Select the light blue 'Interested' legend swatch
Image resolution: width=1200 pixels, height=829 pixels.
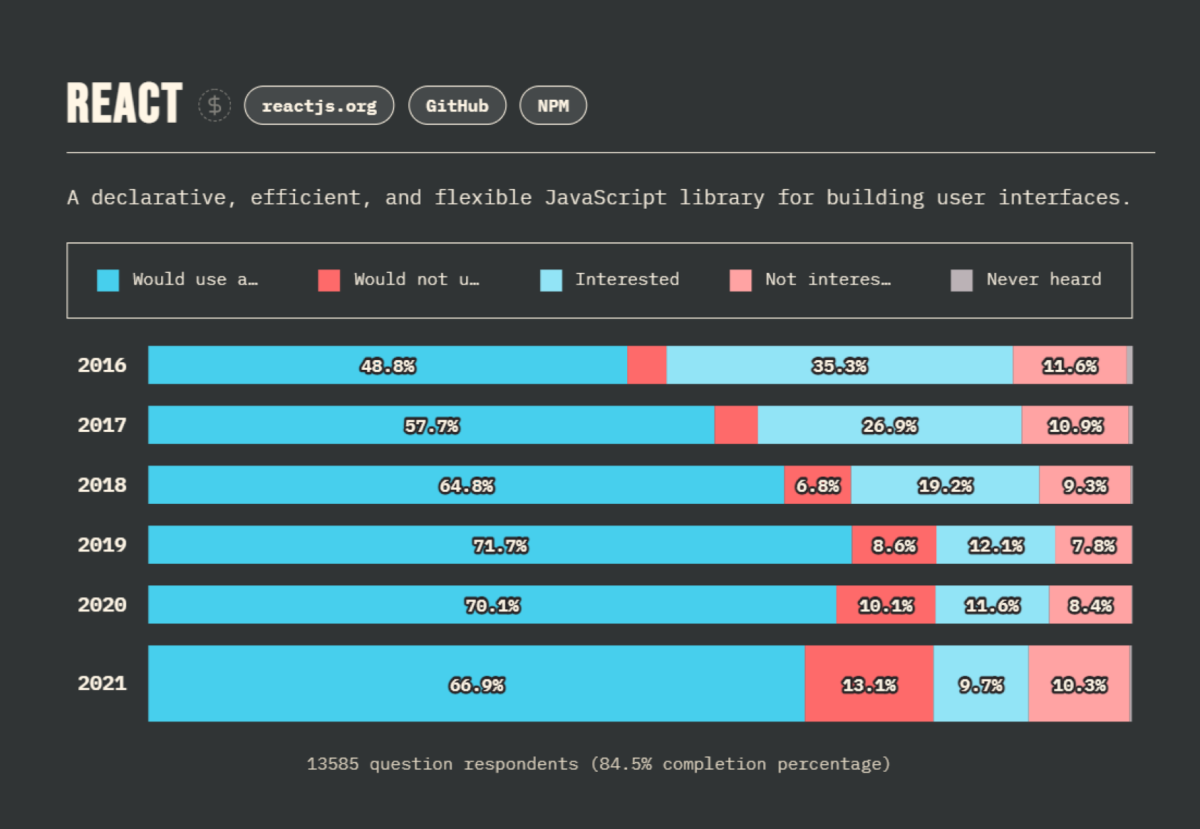[552, 280]
